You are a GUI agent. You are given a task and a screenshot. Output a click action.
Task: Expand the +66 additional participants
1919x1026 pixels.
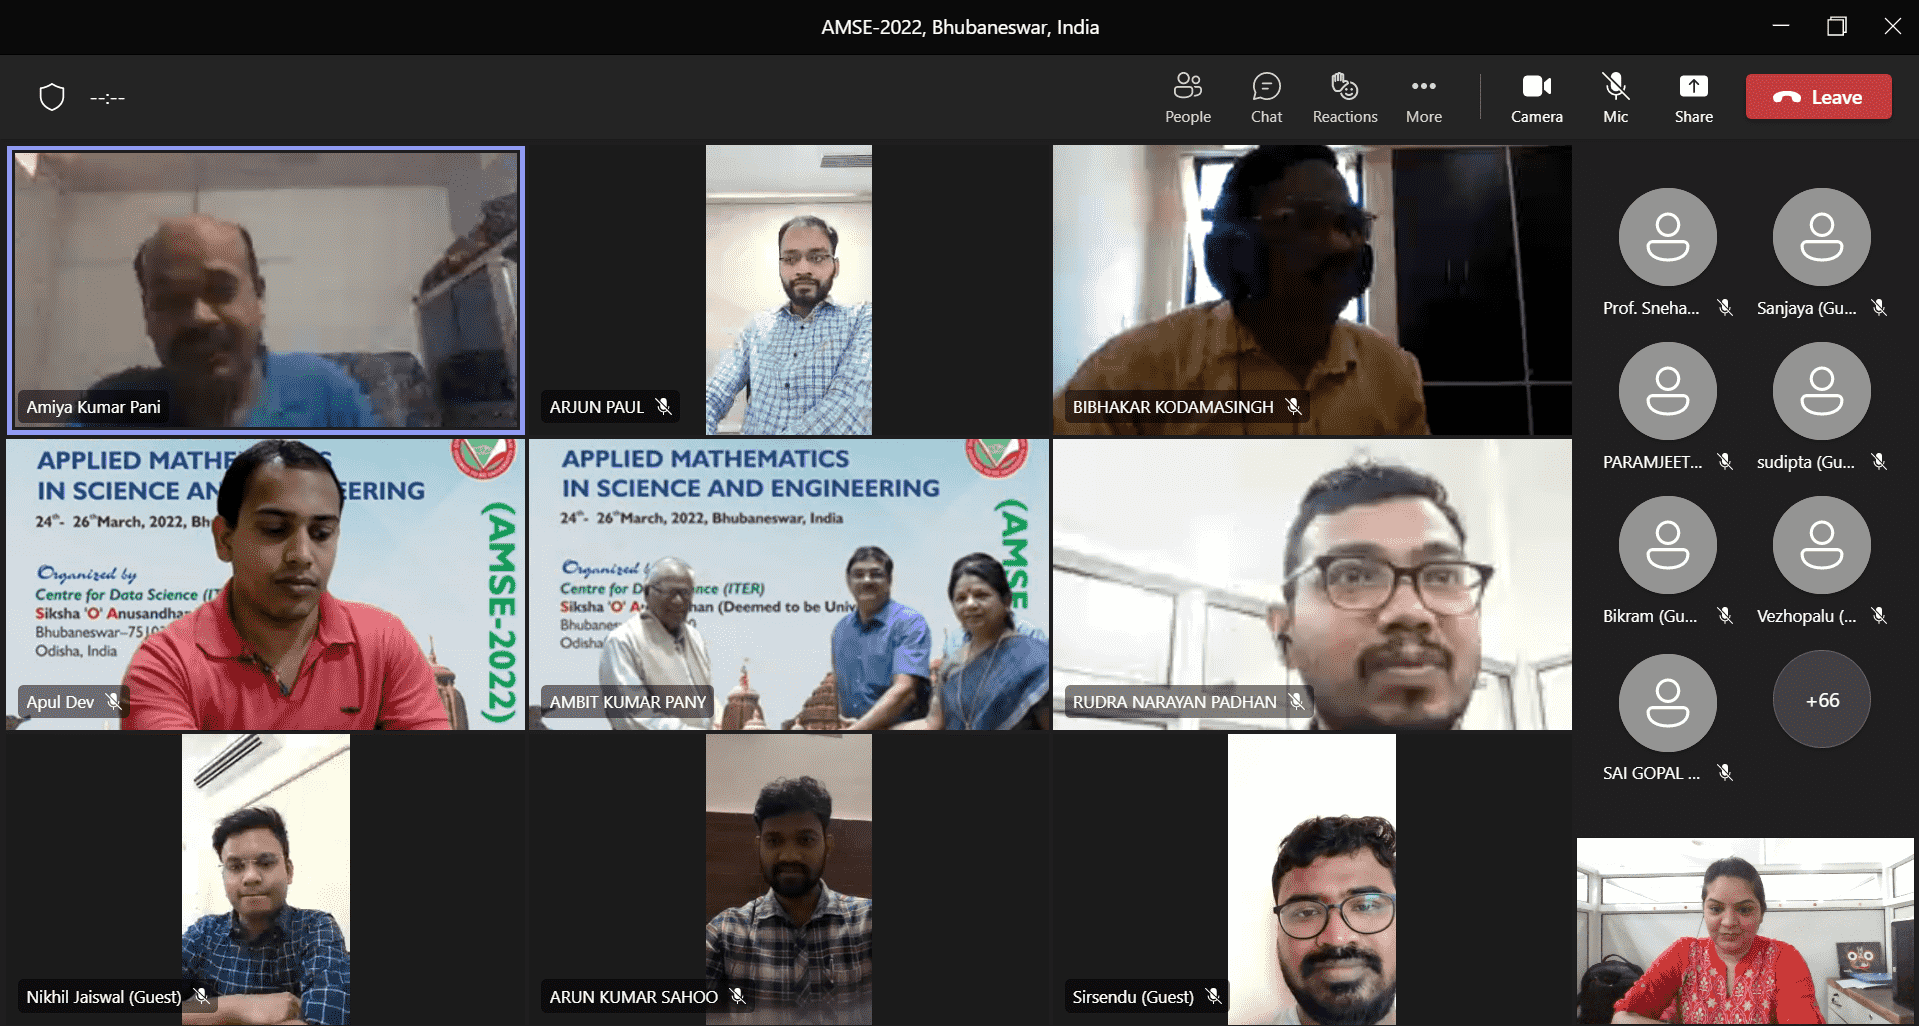tap(1821, 700)
